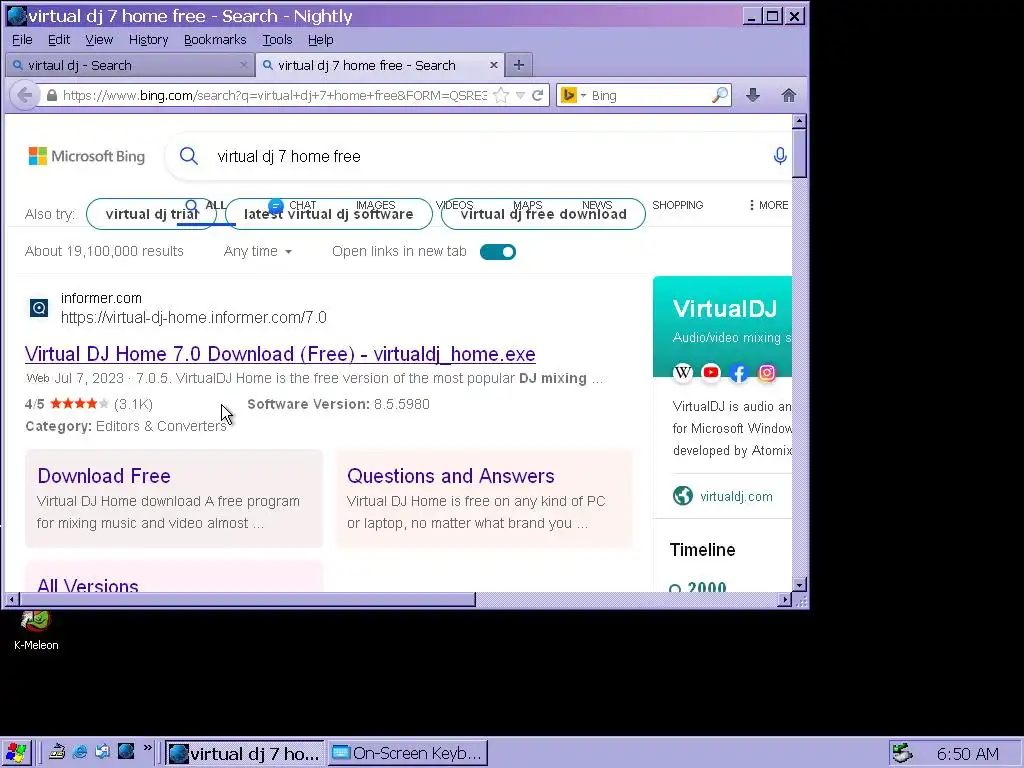Select the 'virtual dj free download' suggestion
The image size is (1024, 768).
click(x=543, y=214)
